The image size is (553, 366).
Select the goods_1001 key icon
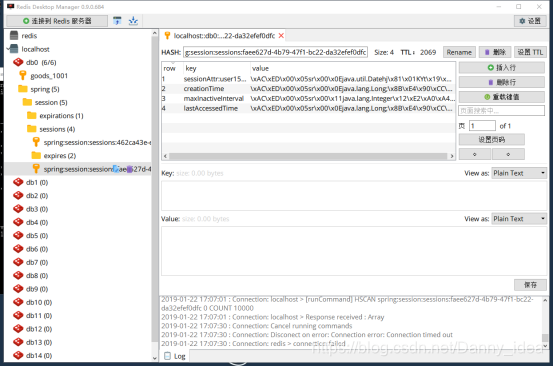(x=23, y=75)
